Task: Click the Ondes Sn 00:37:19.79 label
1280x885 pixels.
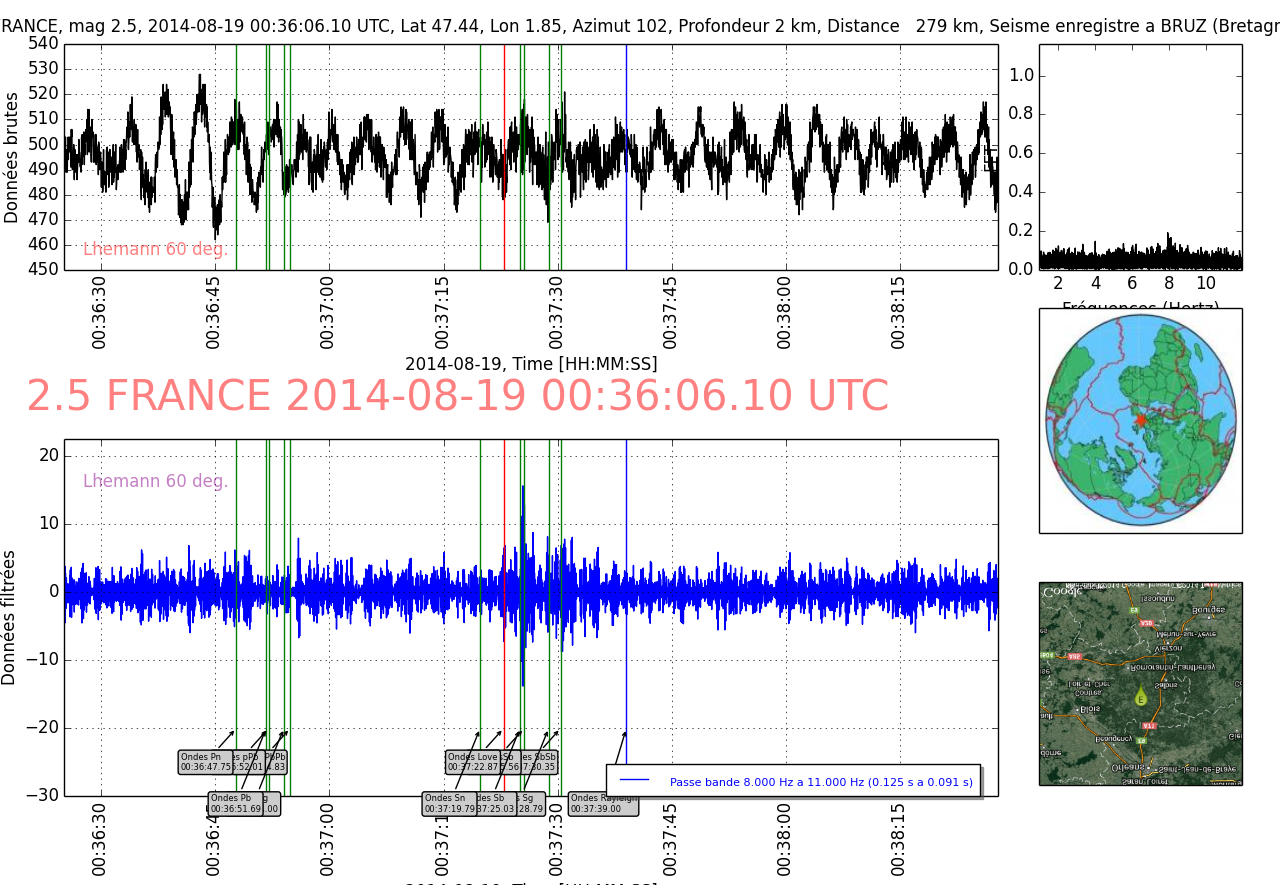Action: (449, 803)
